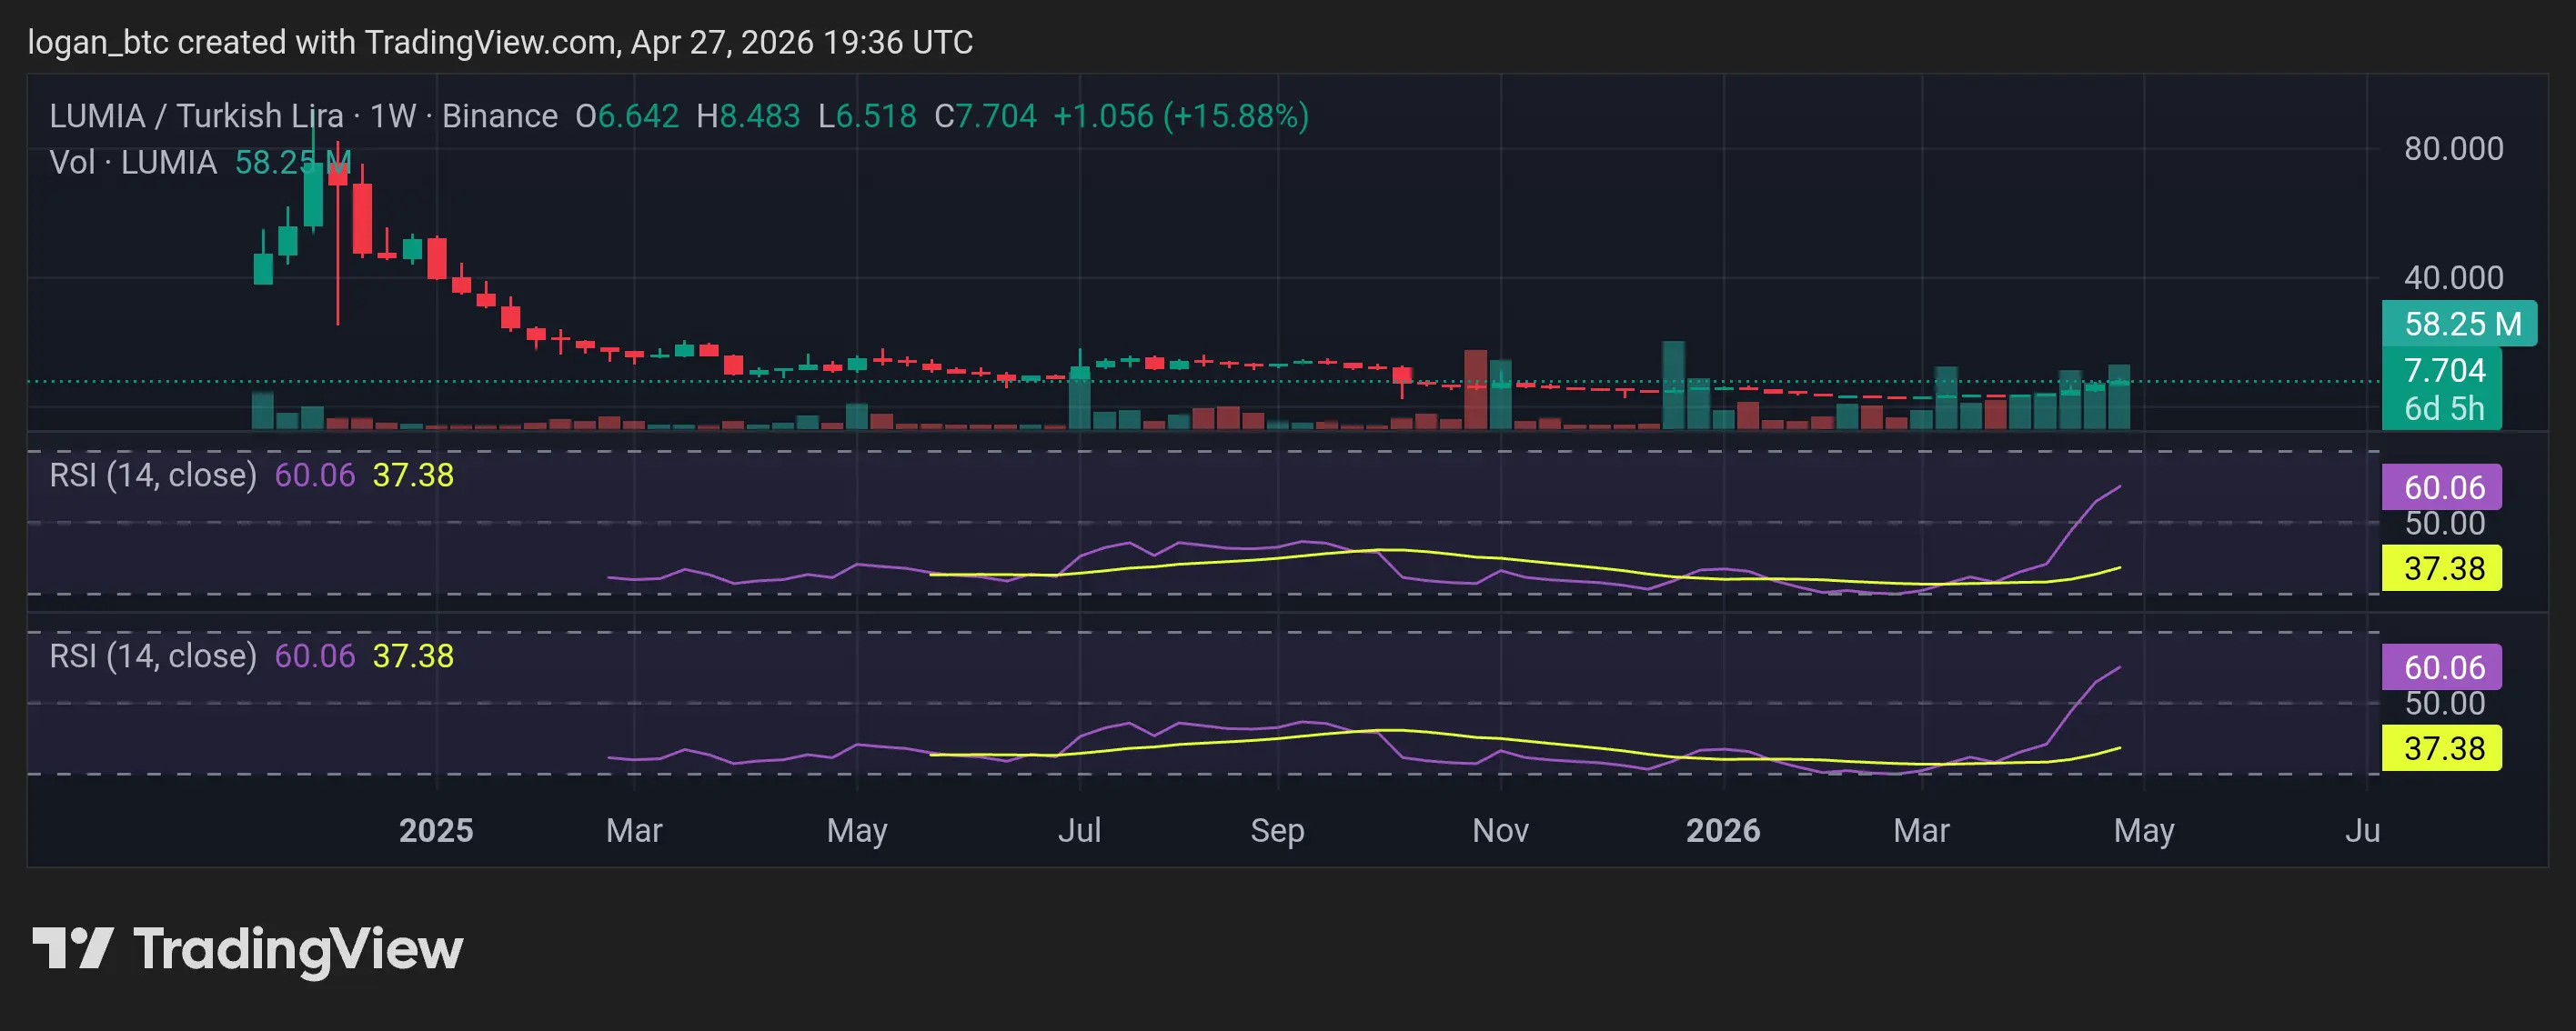Click the 2026 label on the time axis
The width and height of the screenshot is (2576, 1031).
[x=1722, y=830]
